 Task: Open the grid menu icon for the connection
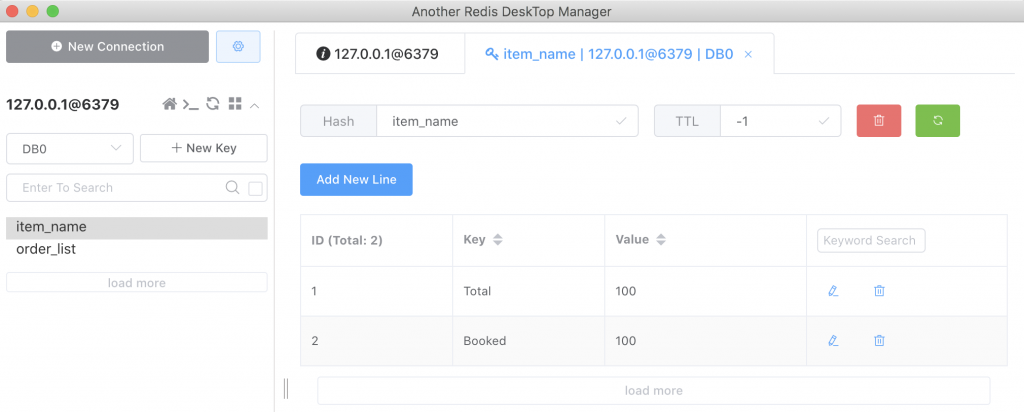[x=235, y=104]
